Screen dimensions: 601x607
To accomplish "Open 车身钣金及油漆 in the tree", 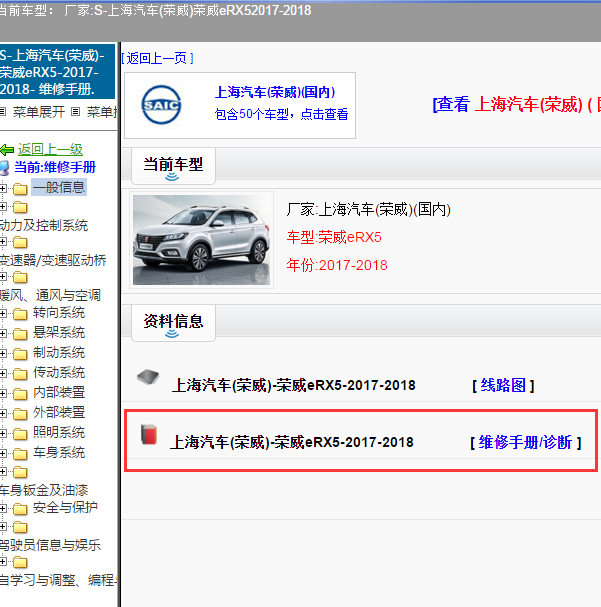I will [x=44, y=490].
